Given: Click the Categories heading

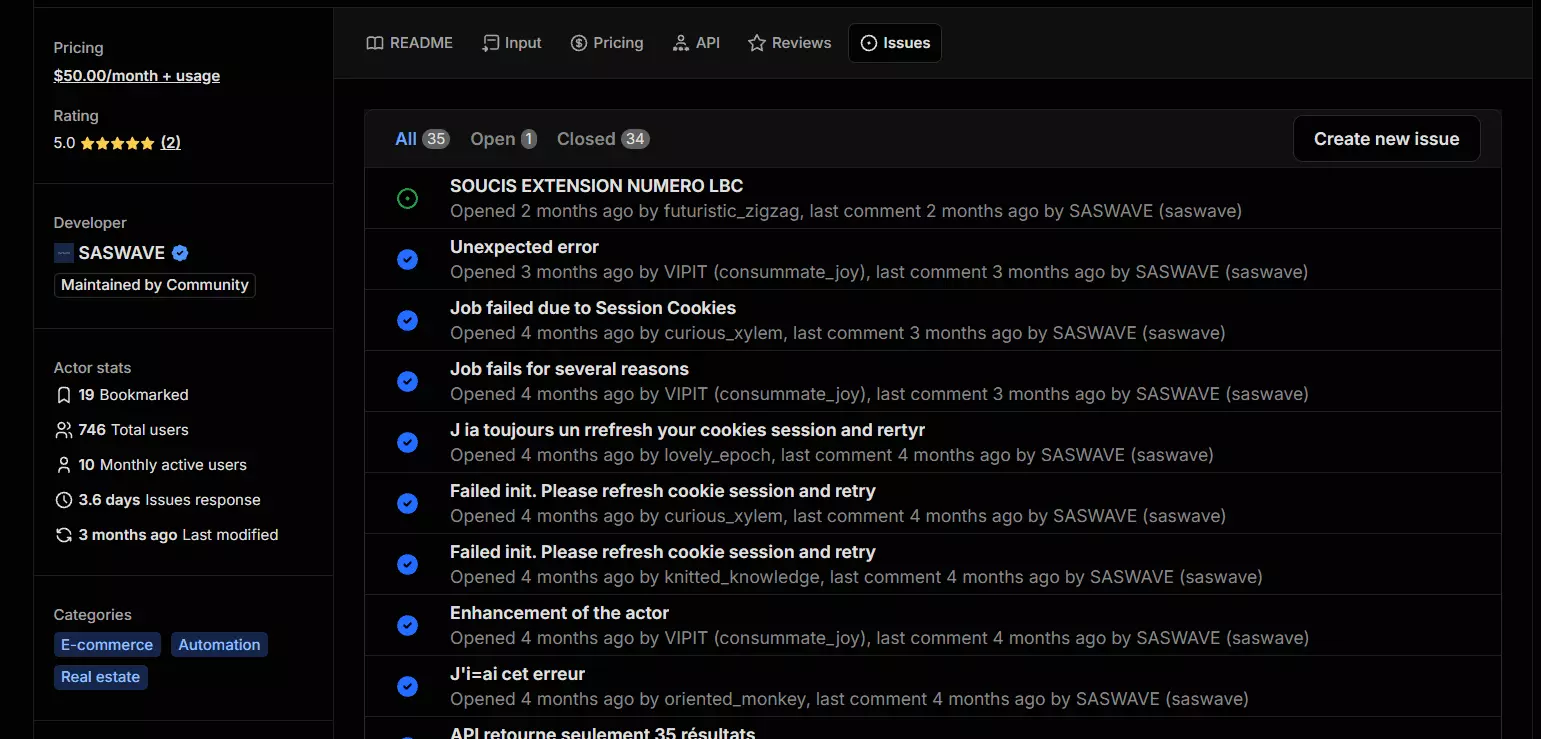Looking at the screenshot, I should point(92,615).
